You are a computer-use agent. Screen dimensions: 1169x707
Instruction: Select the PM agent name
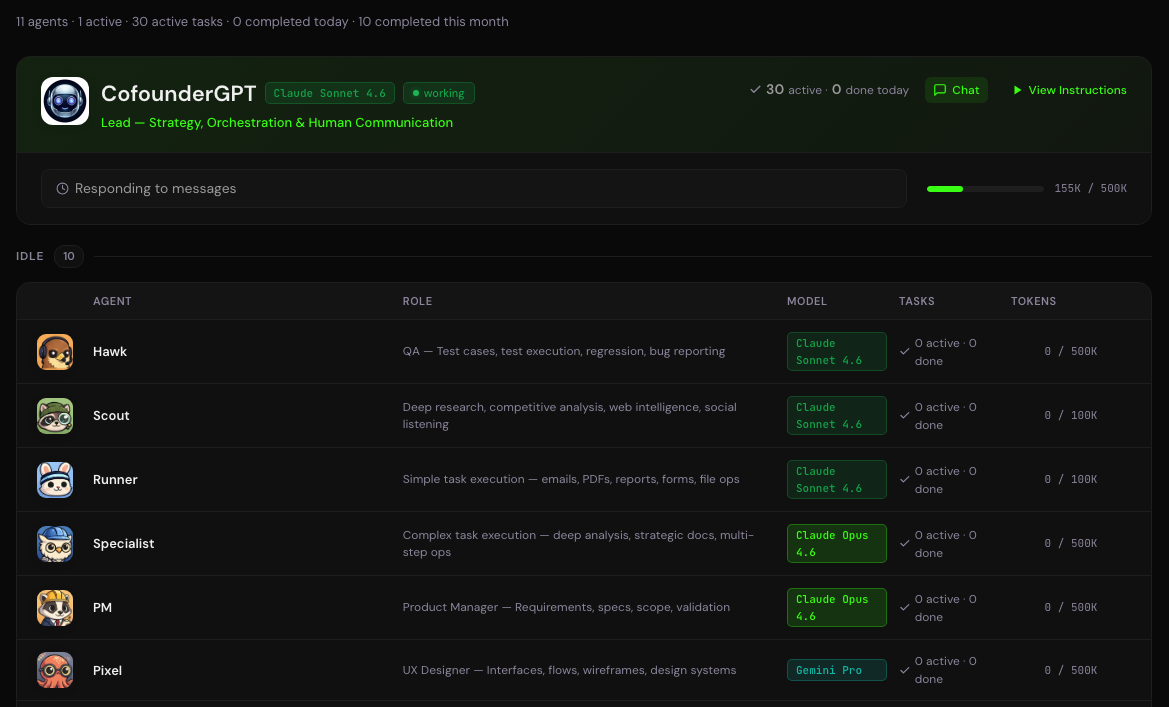point(102,608)
